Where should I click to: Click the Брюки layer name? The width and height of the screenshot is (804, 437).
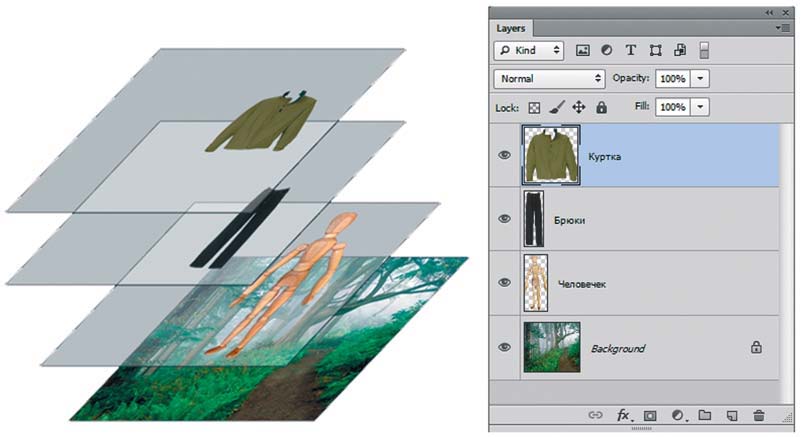569,220
